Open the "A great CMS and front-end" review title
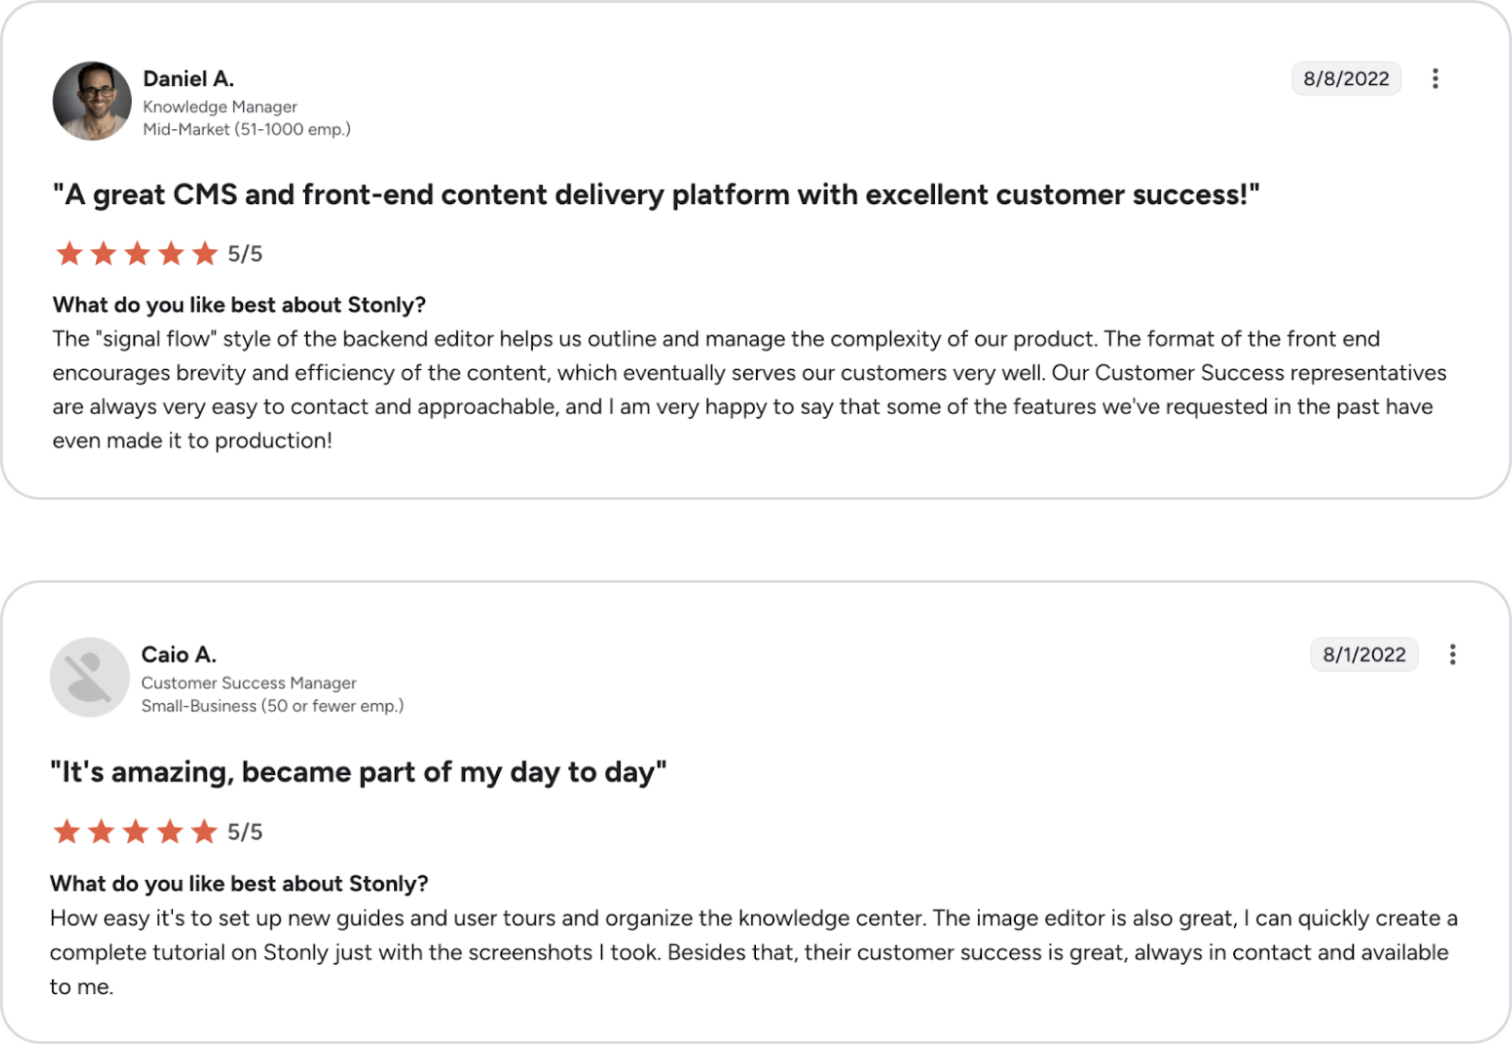The height and width of the screenshot is (1044, 1512). pyautogui.click(x=656, y=194)
